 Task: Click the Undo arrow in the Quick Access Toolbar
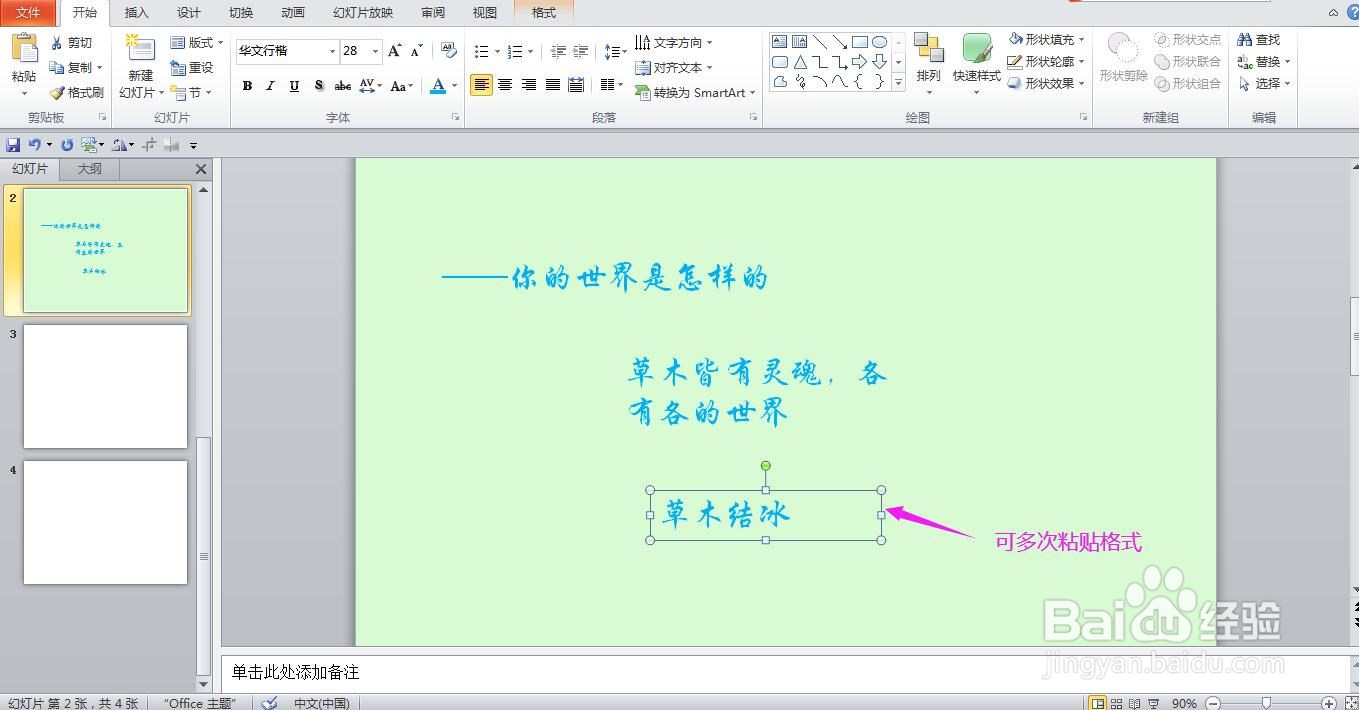33,143
